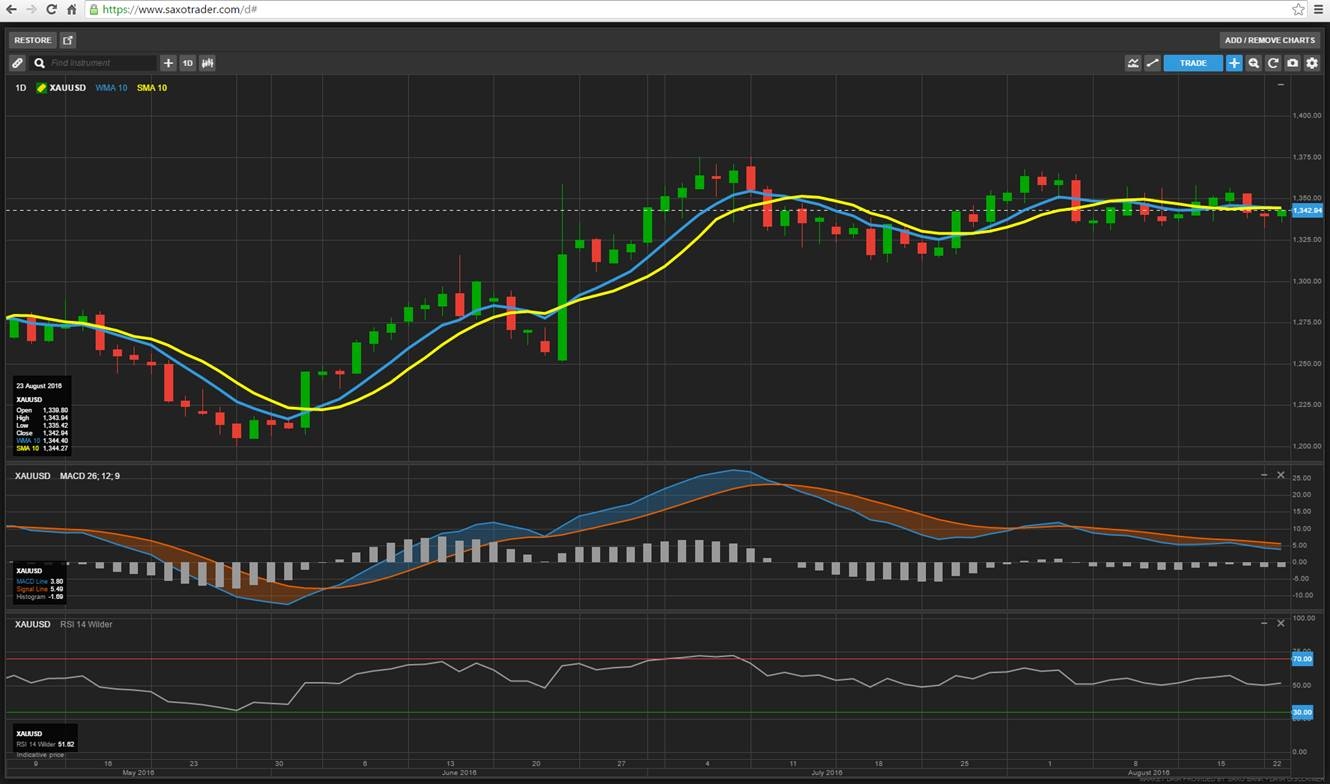Click the 1,400 price axis label
1330x784 pixels.
[1305, 116]
